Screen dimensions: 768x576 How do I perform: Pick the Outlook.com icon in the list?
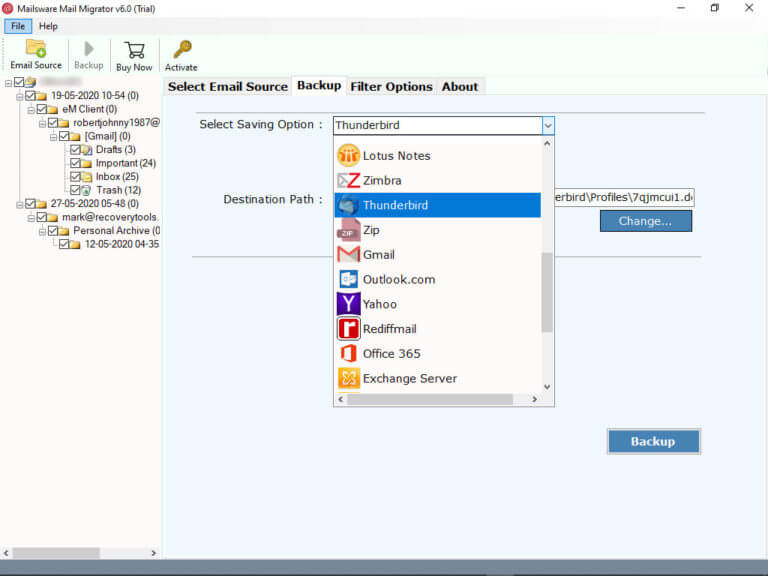[x=348, y=280]
